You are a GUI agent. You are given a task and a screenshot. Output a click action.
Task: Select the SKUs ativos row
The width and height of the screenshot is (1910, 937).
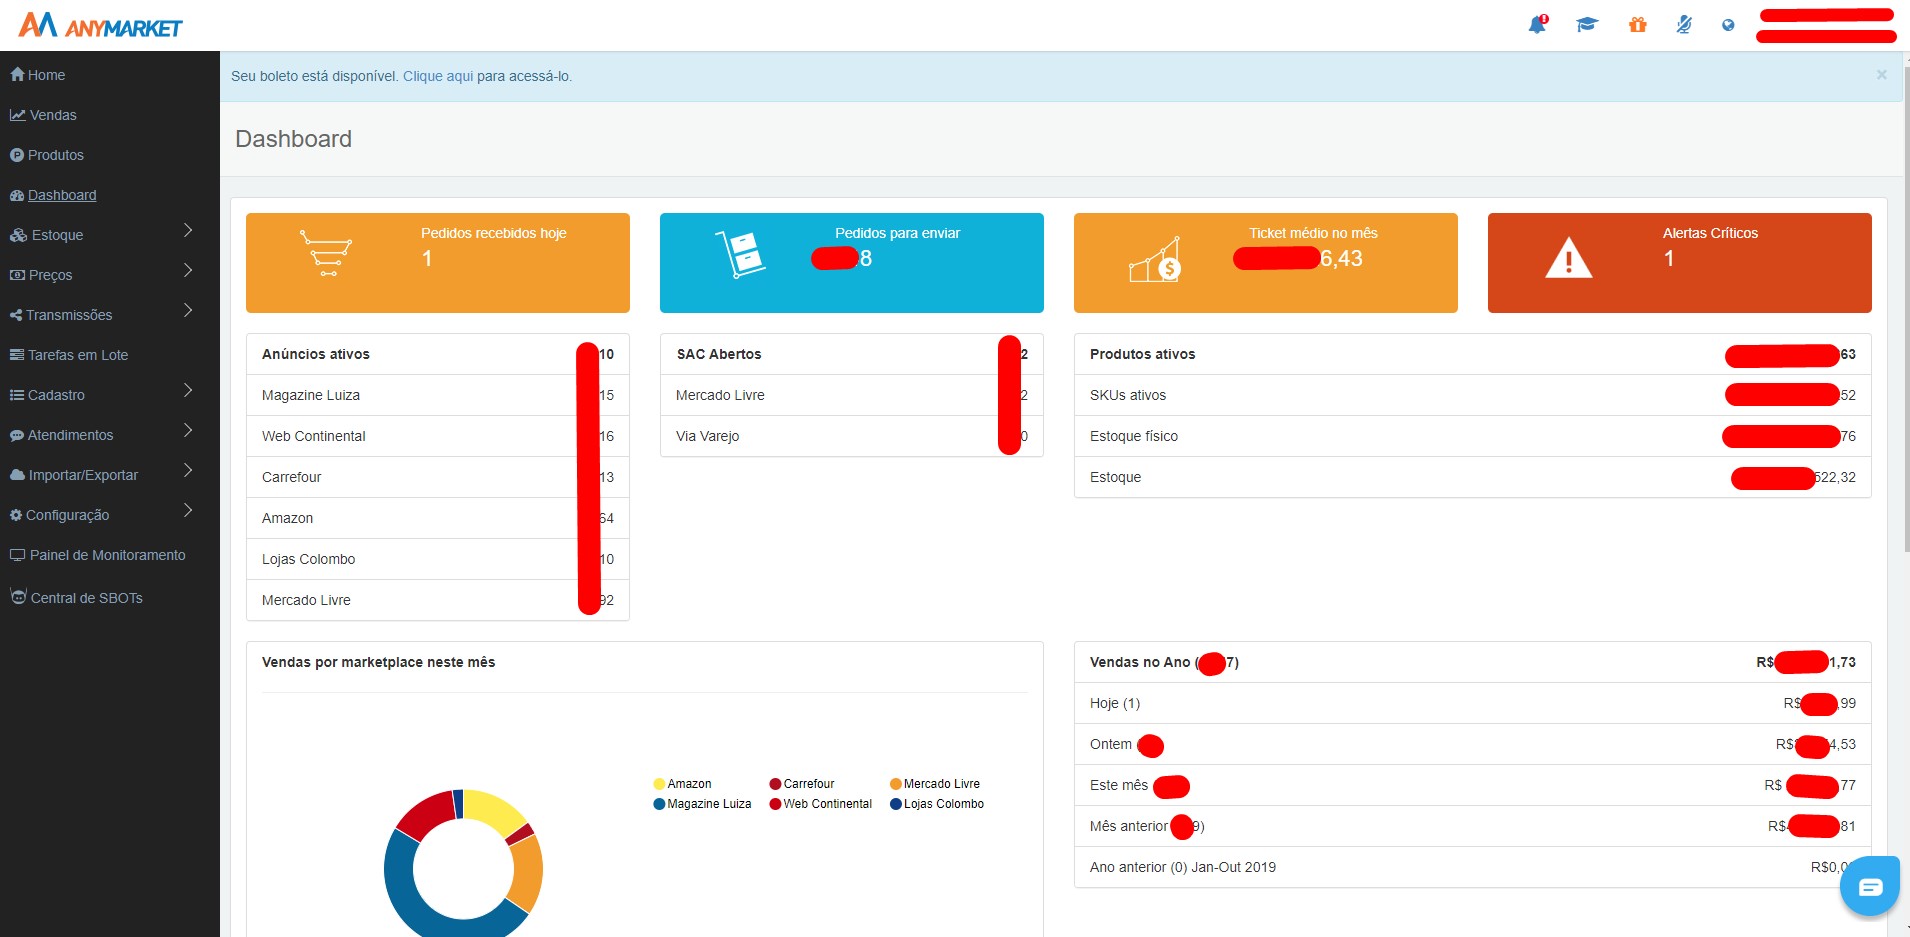pos(1472,395)
